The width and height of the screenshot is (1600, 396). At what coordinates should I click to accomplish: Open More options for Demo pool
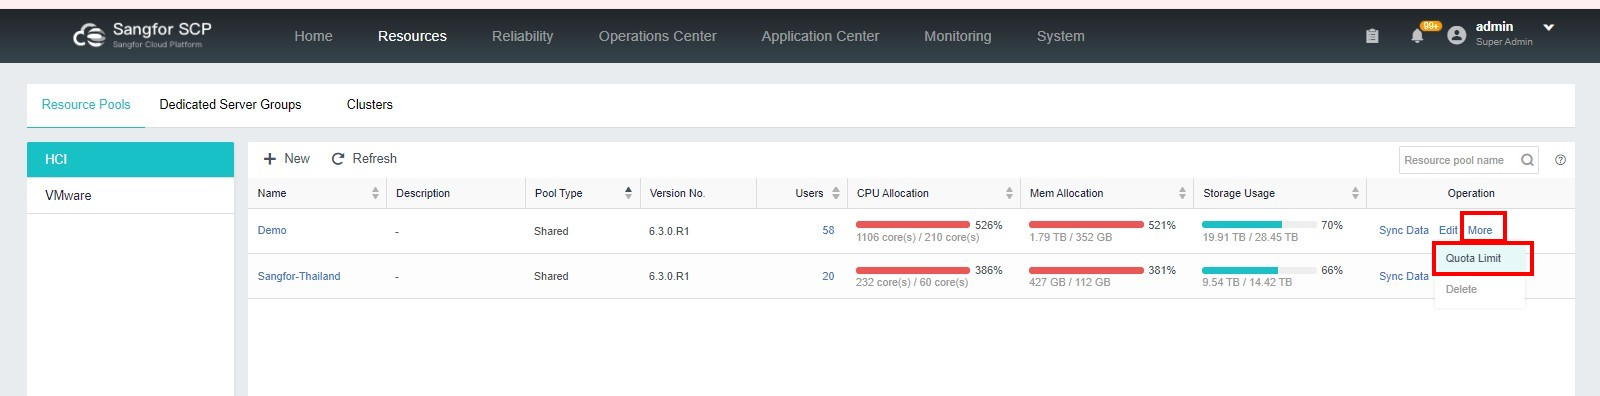pyautogui.click(x=1480, y=230)
